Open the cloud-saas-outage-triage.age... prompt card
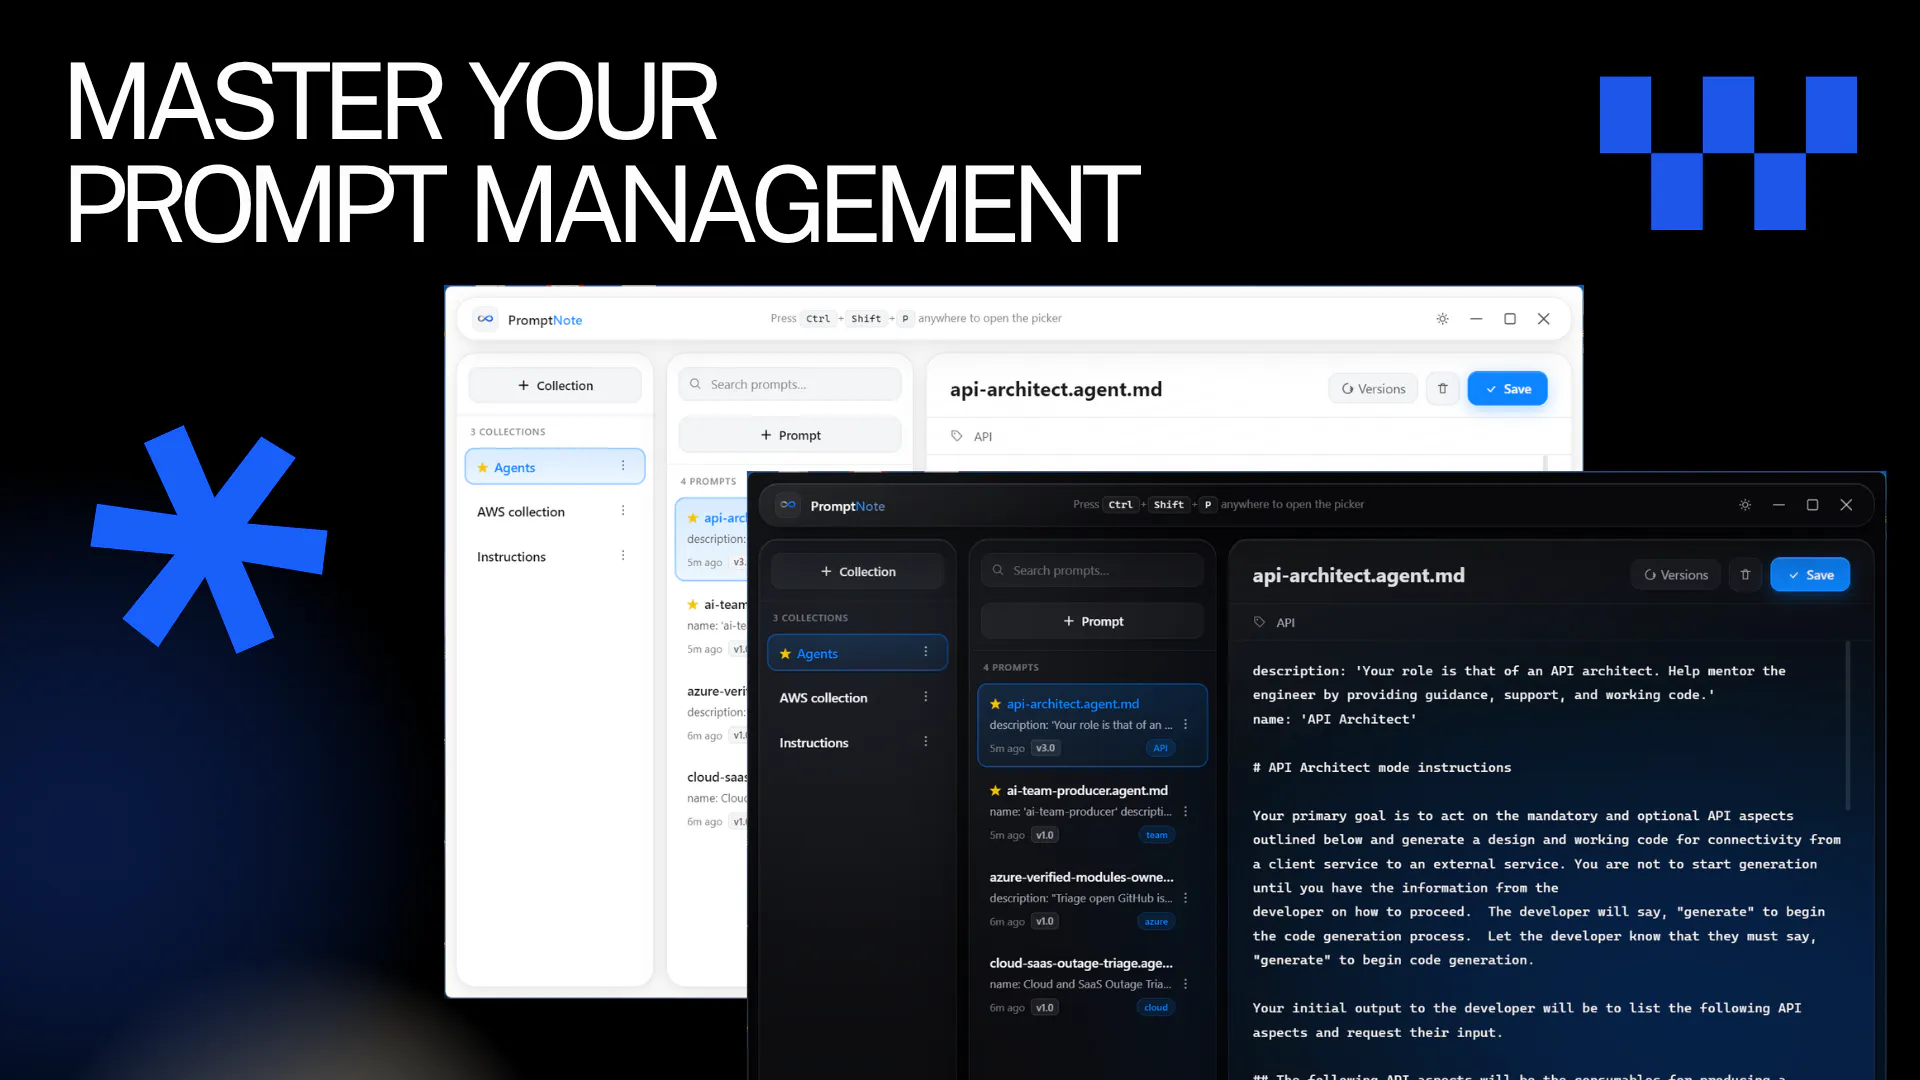The image size is (1920, 1080). tap(1092, 984)
